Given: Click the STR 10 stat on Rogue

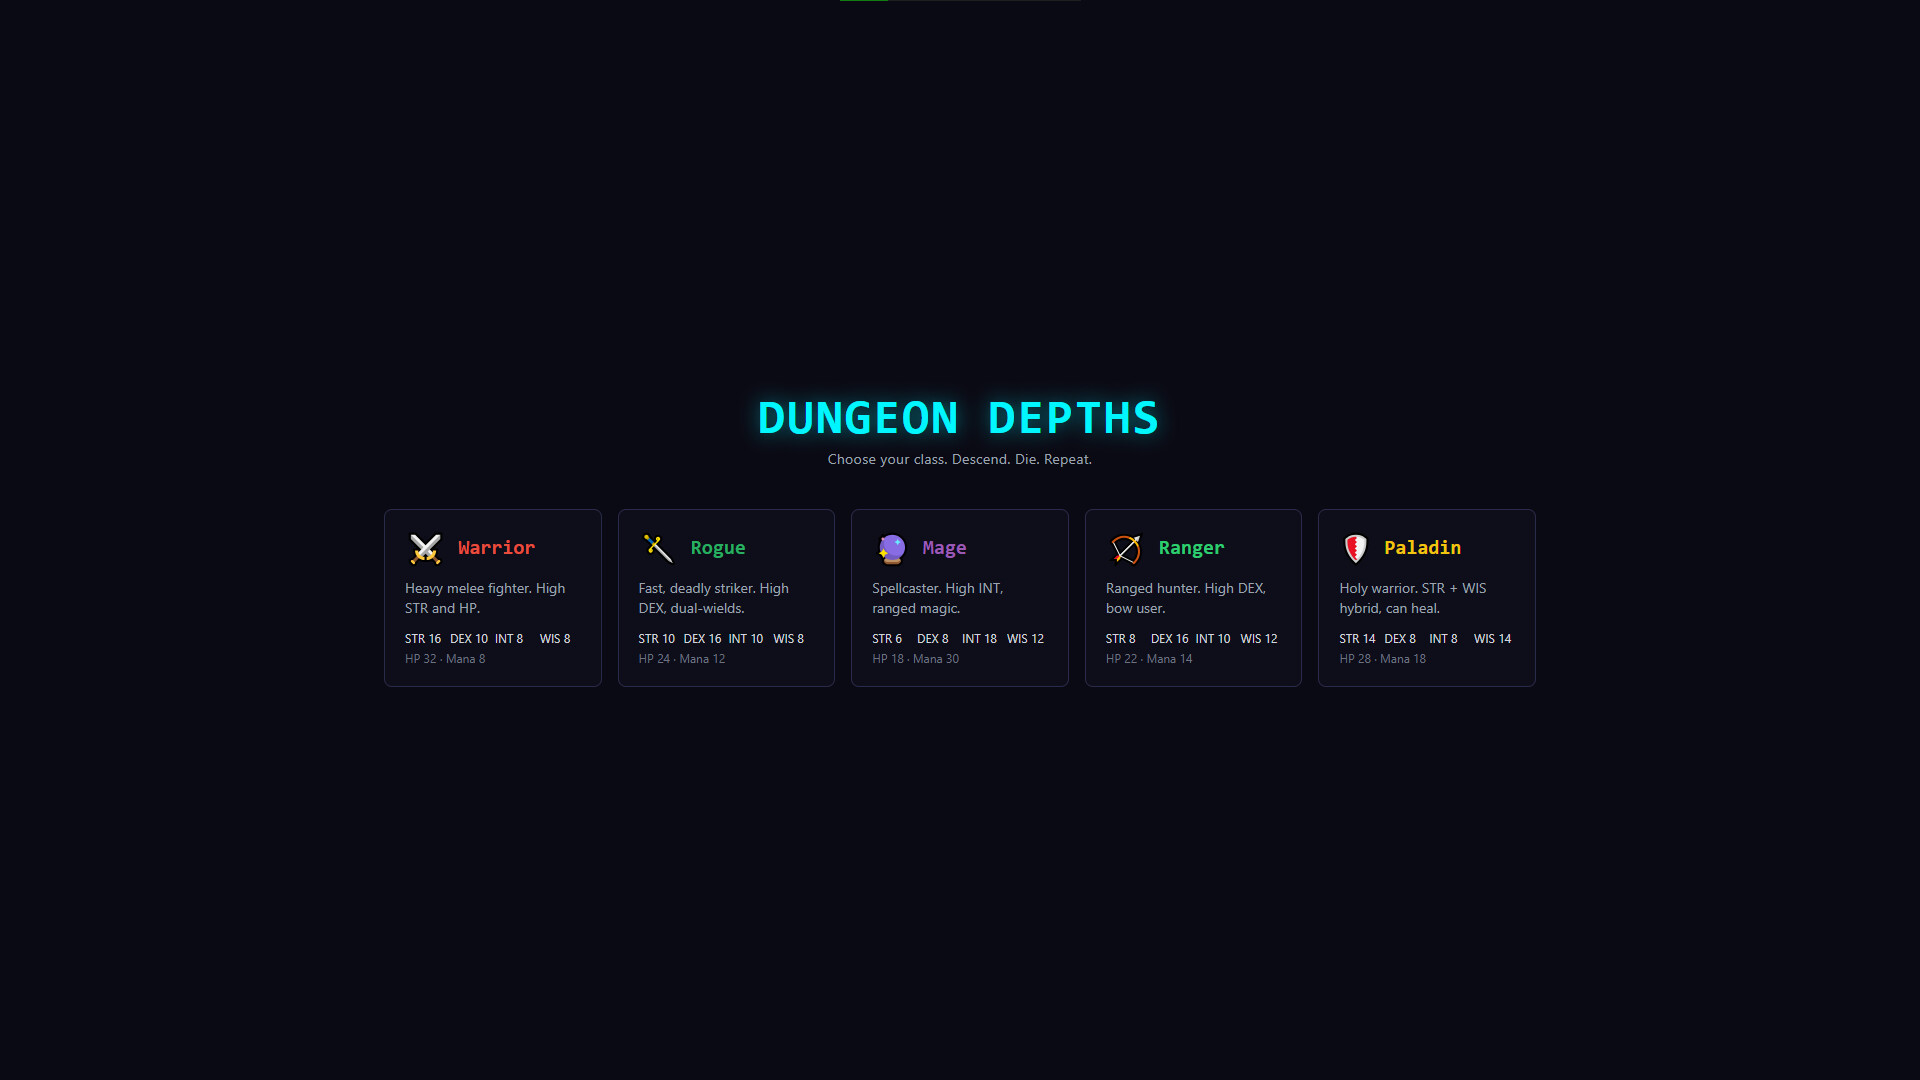Looking at the screenshot, I should click(657, 639).
